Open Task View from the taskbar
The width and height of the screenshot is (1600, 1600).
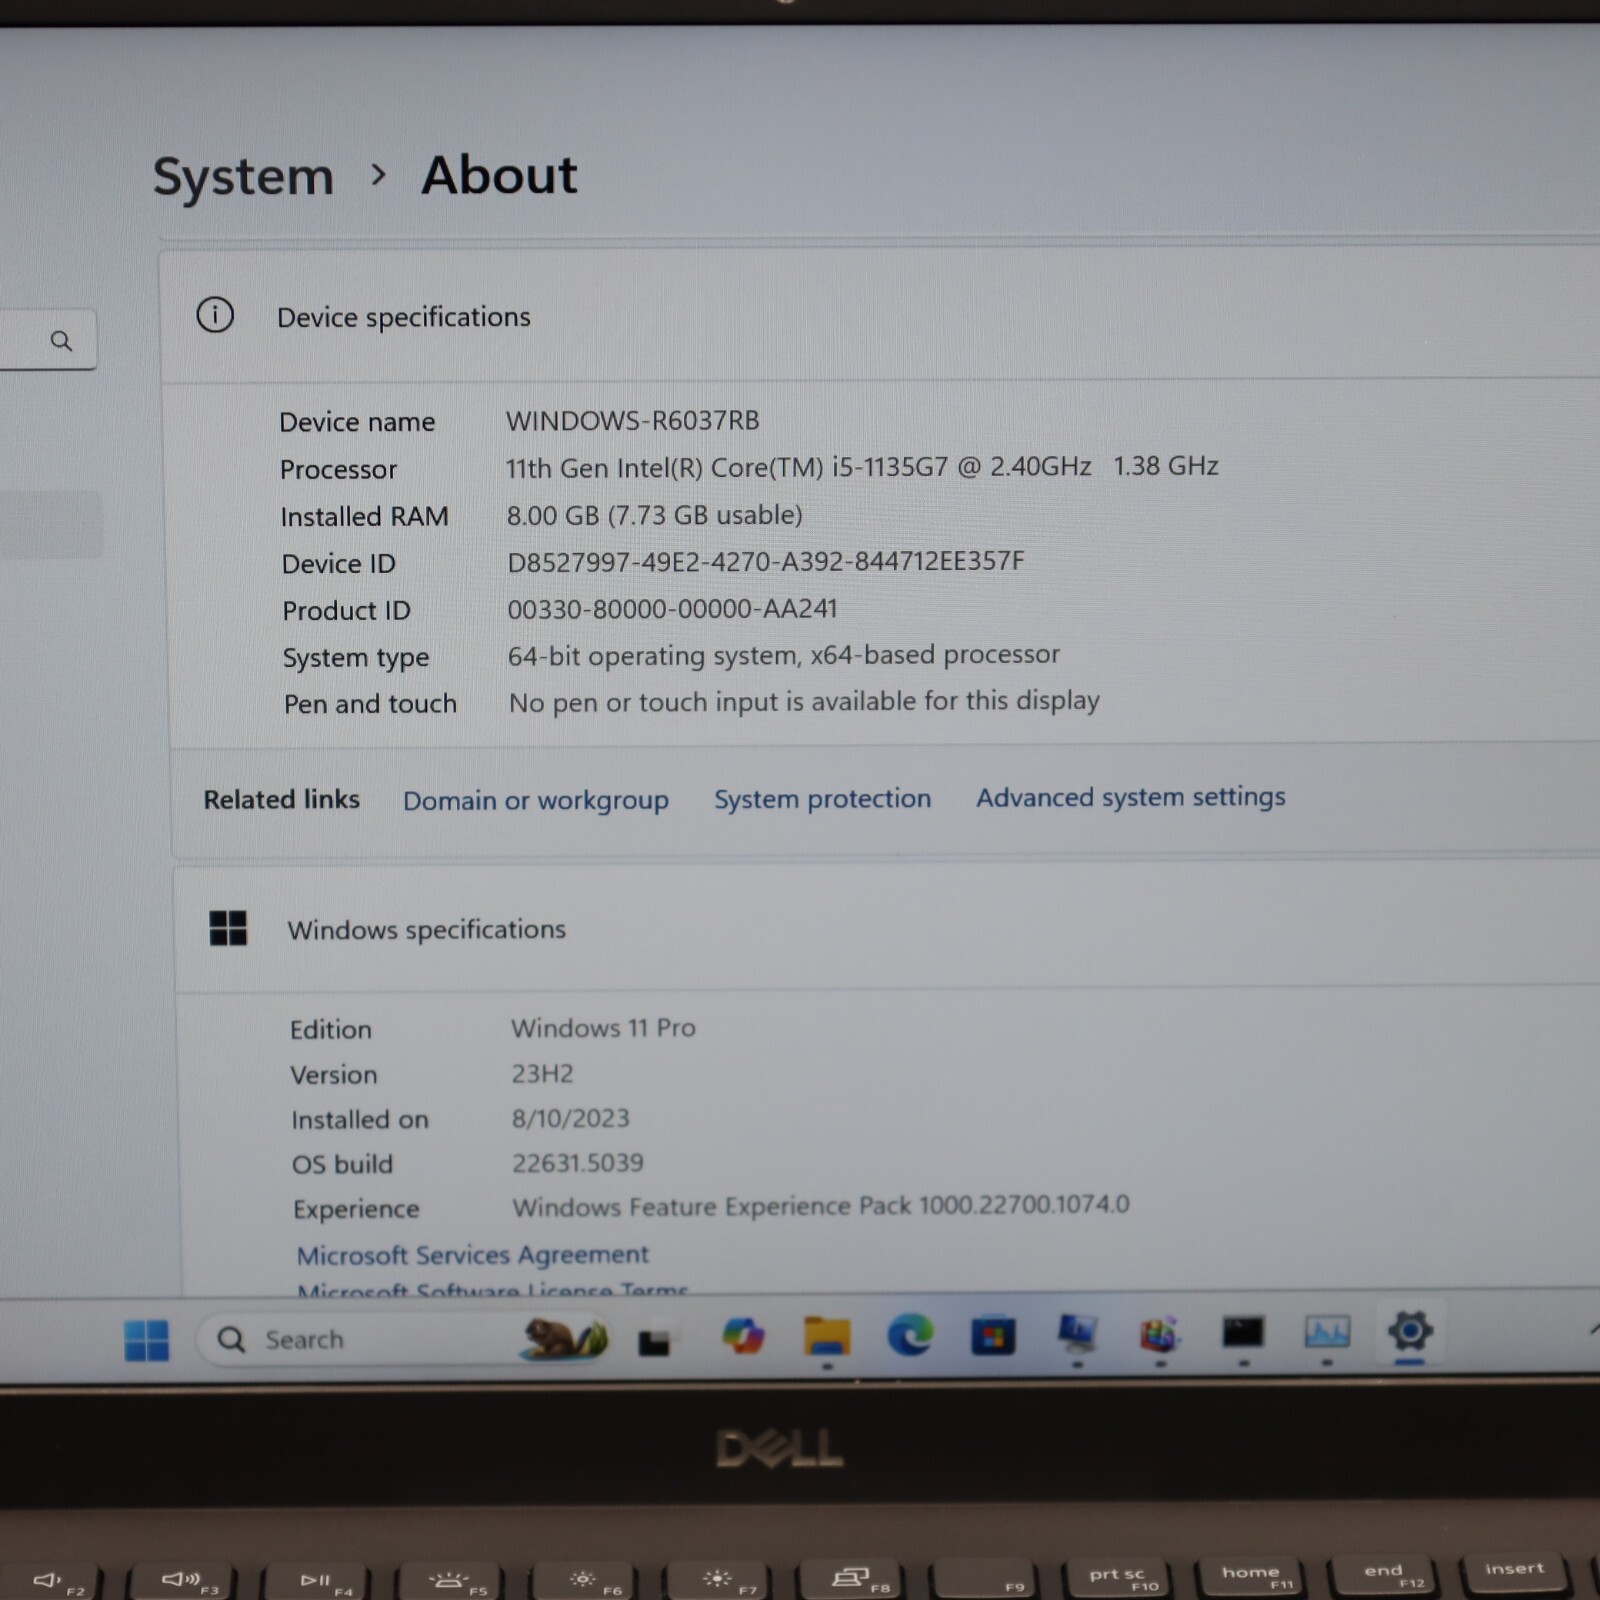pos(654,1342)
